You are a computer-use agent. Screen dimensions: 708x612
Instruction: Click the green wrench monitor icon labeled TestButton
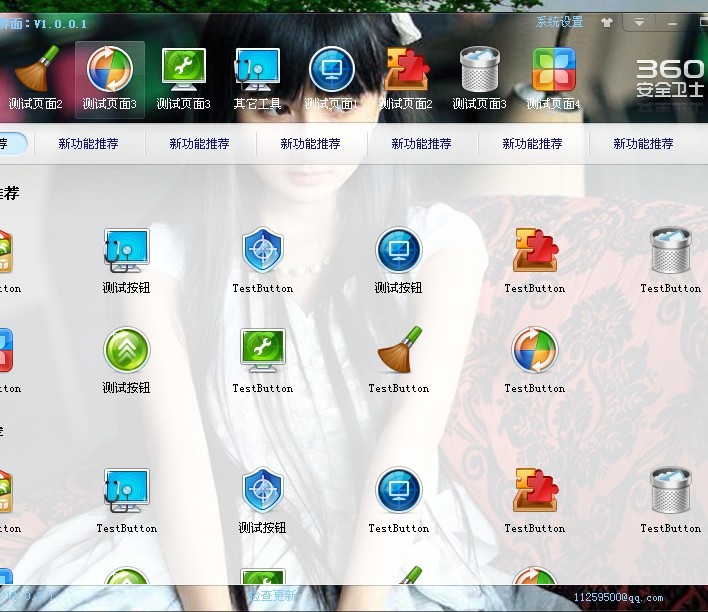(x=263, y=360)
